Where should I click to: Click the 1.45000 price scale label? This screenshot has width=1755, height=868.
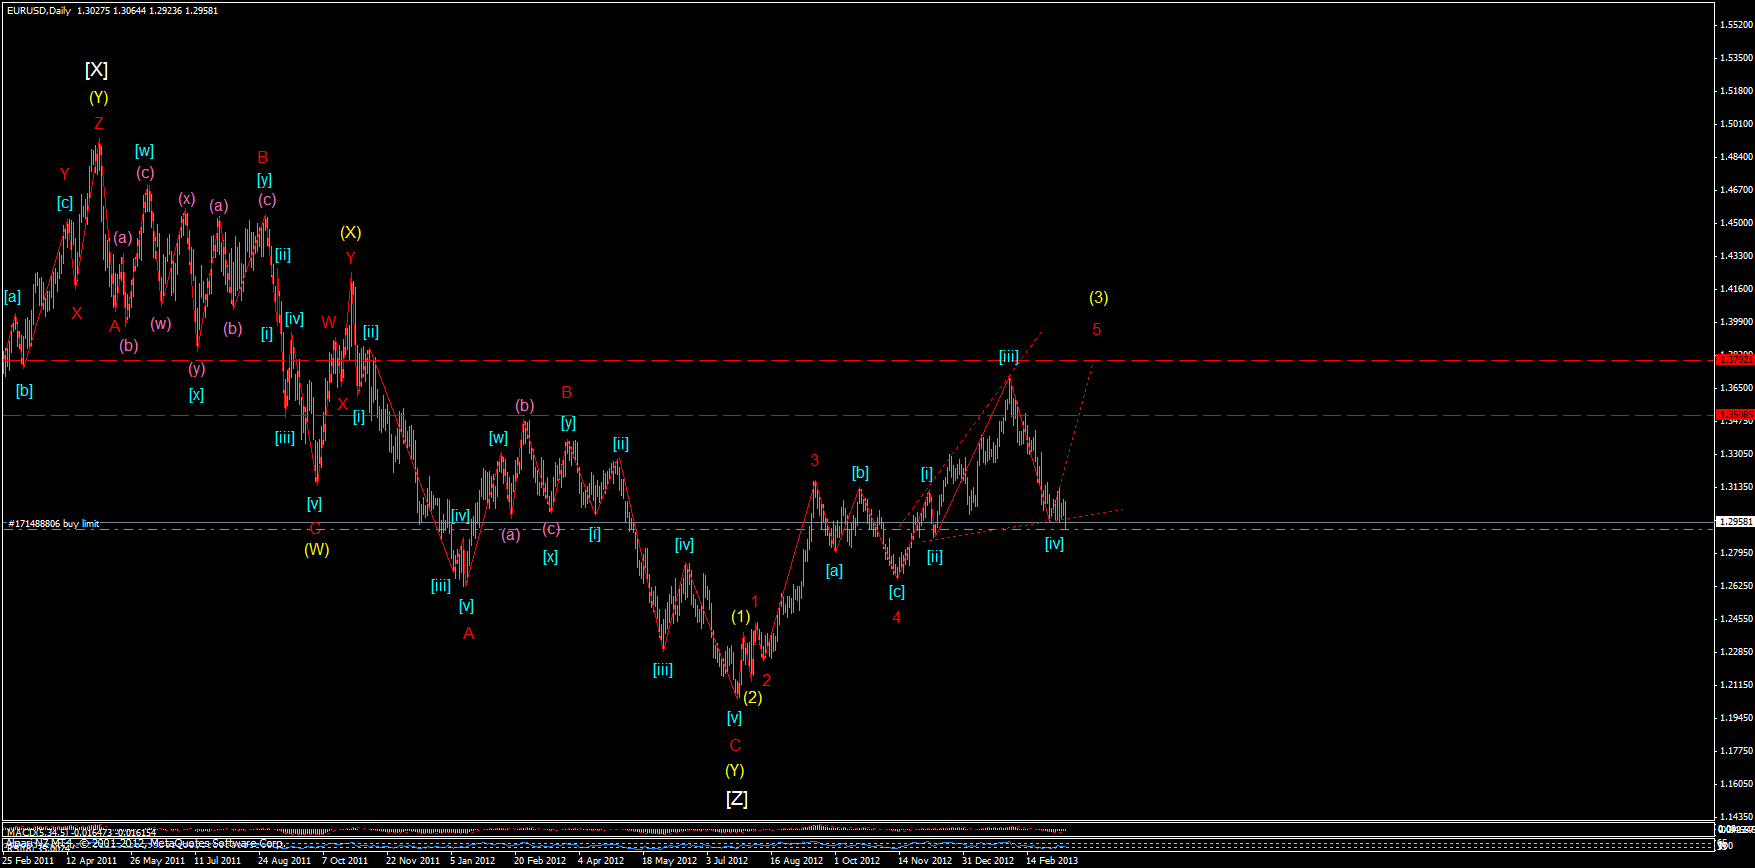coord(1736,223)
